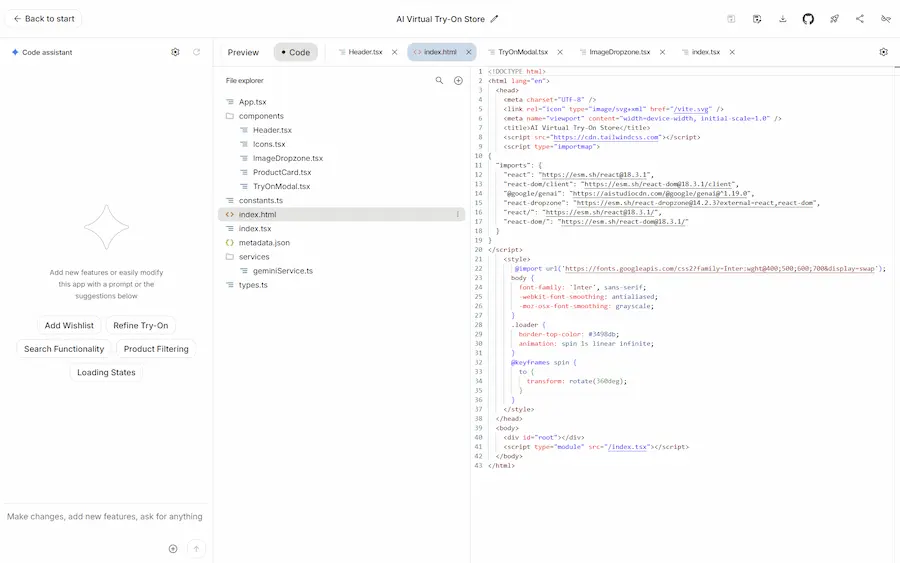The height and width of the screenshot is (563, 900).
Task: Send the prompt with the arrow button
Action: point(196,549)
